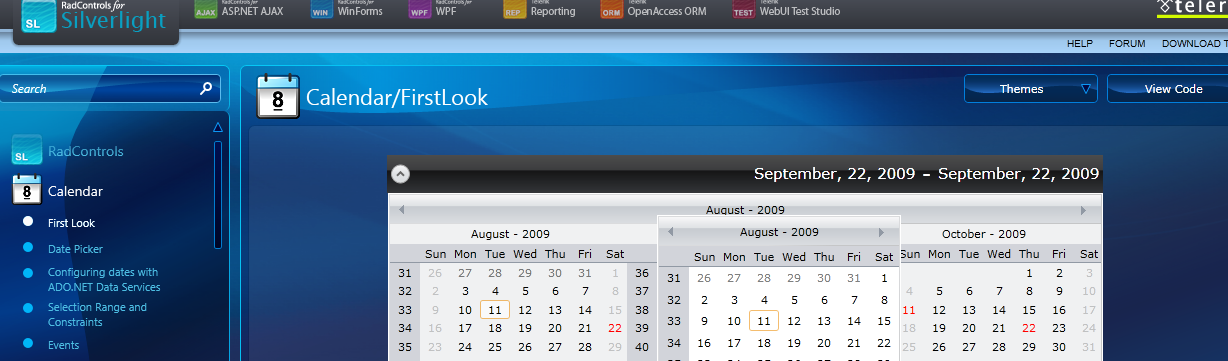Open the DOWNLOAD link
Viewport: 1228px width, 361px height.
pyautogui.click(x=1194, y=43)
